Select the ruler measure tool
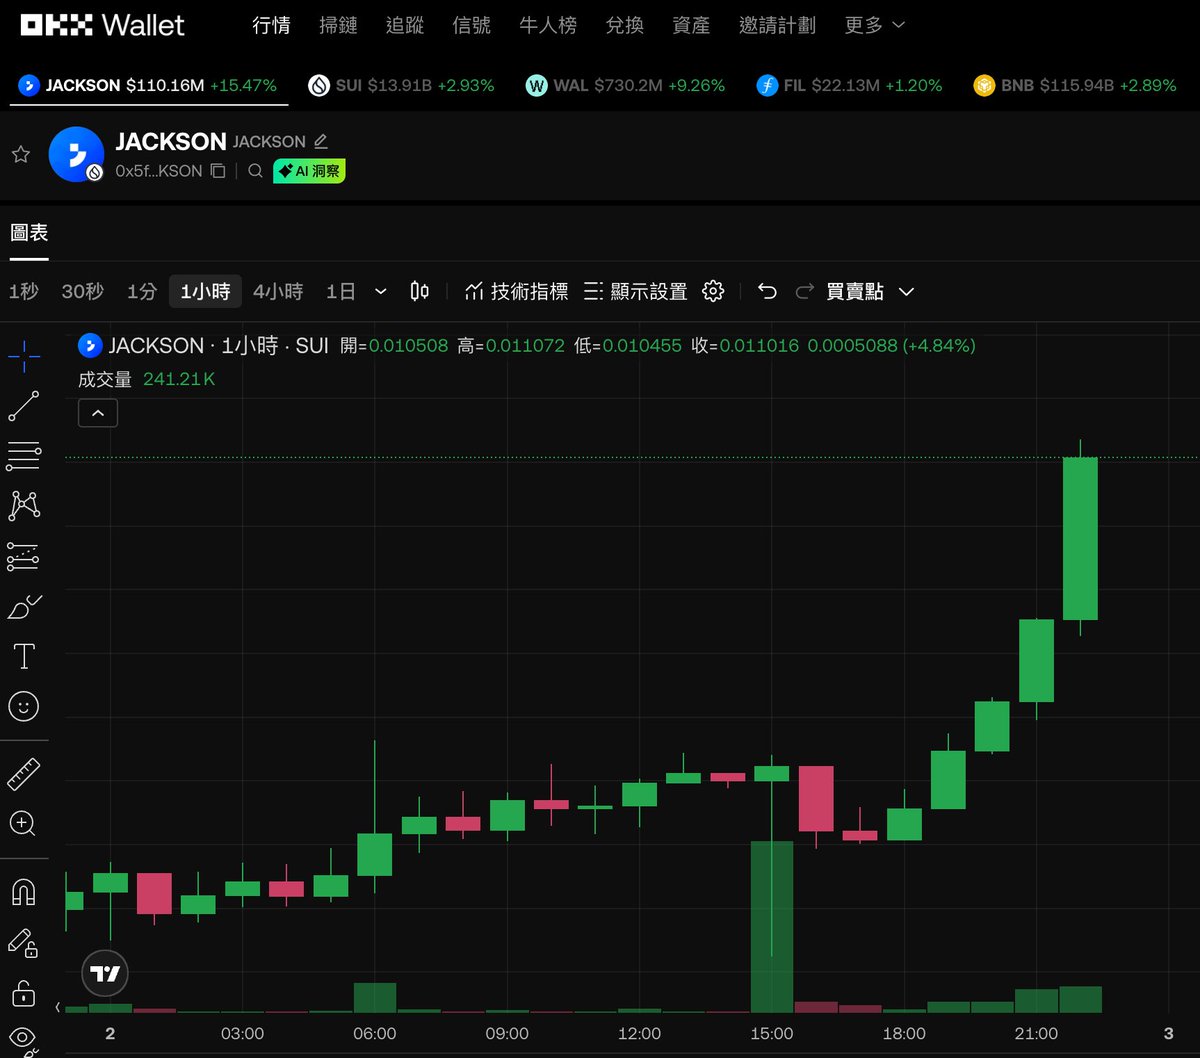Image resolution: width=1200 pixels, height=1058 pixels. click(x=24, y=774)
